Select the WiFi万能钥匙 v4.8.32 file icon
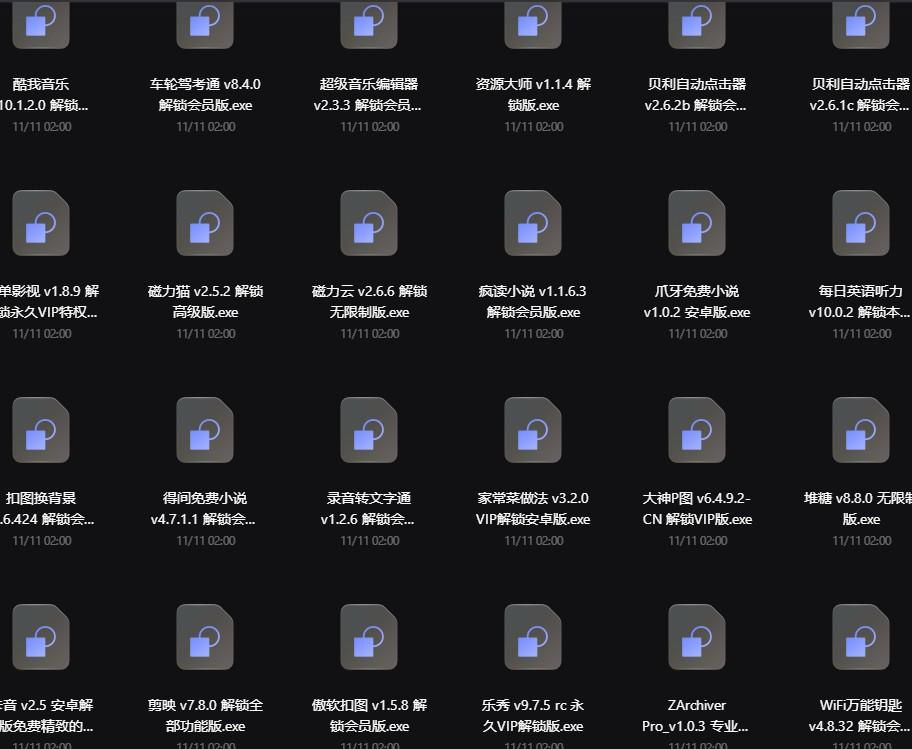 tap(861, 637)
